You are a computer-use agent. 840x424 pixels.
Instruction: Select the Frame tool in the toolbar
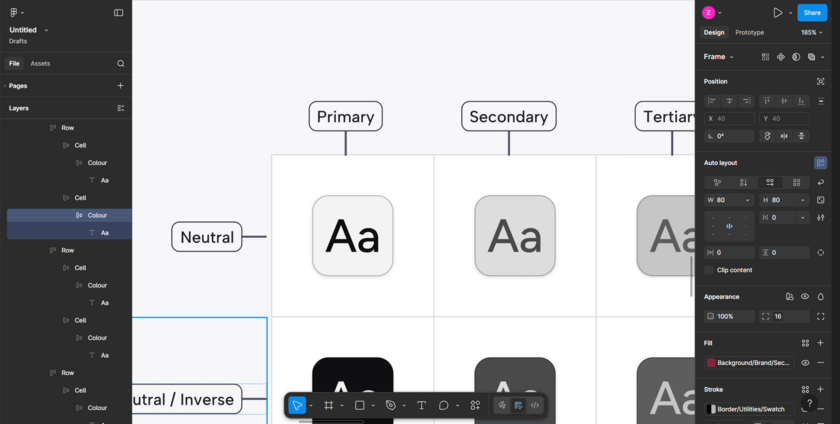(328, 405)
